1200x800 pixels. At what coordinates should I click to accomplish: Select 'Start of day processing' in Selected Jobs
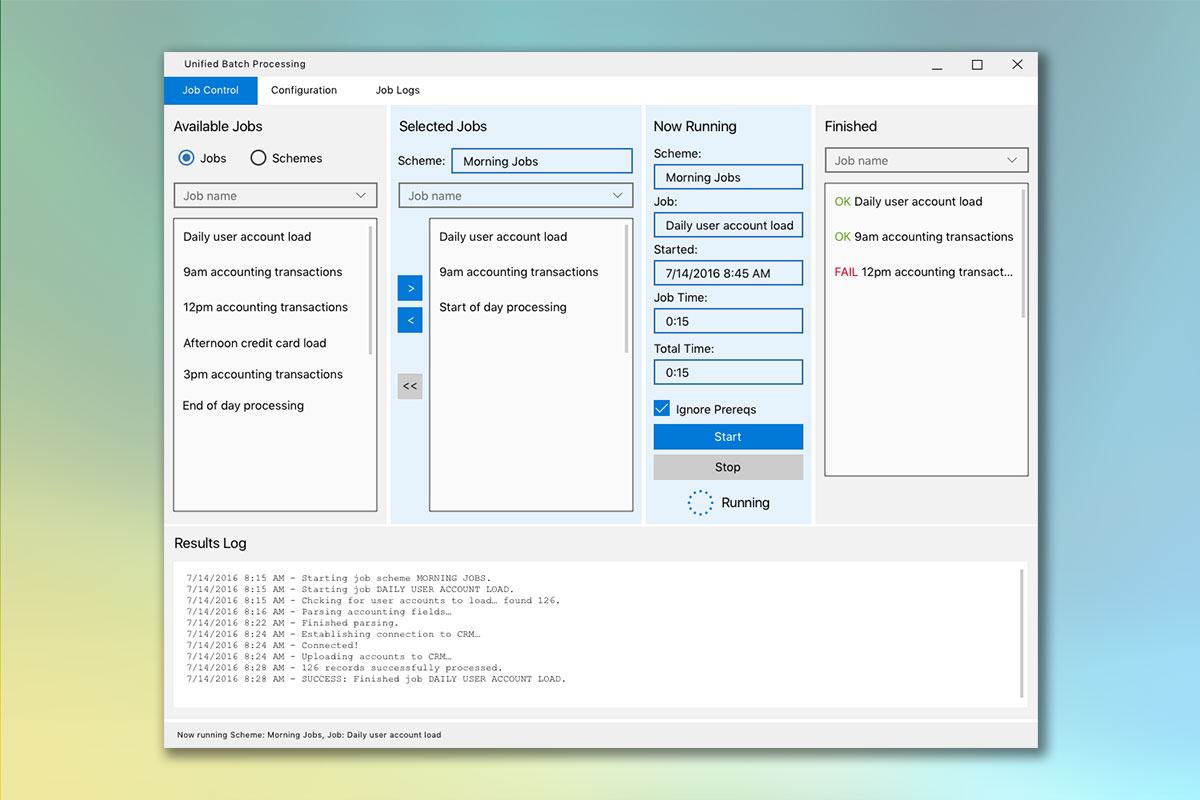(x=503, y=307)
